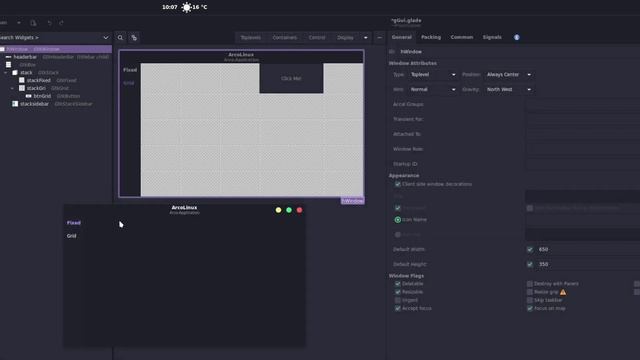This screenshot has width=640, height=360.
Task: Click the Redo arrow in the toolbar
Action: 61,23
